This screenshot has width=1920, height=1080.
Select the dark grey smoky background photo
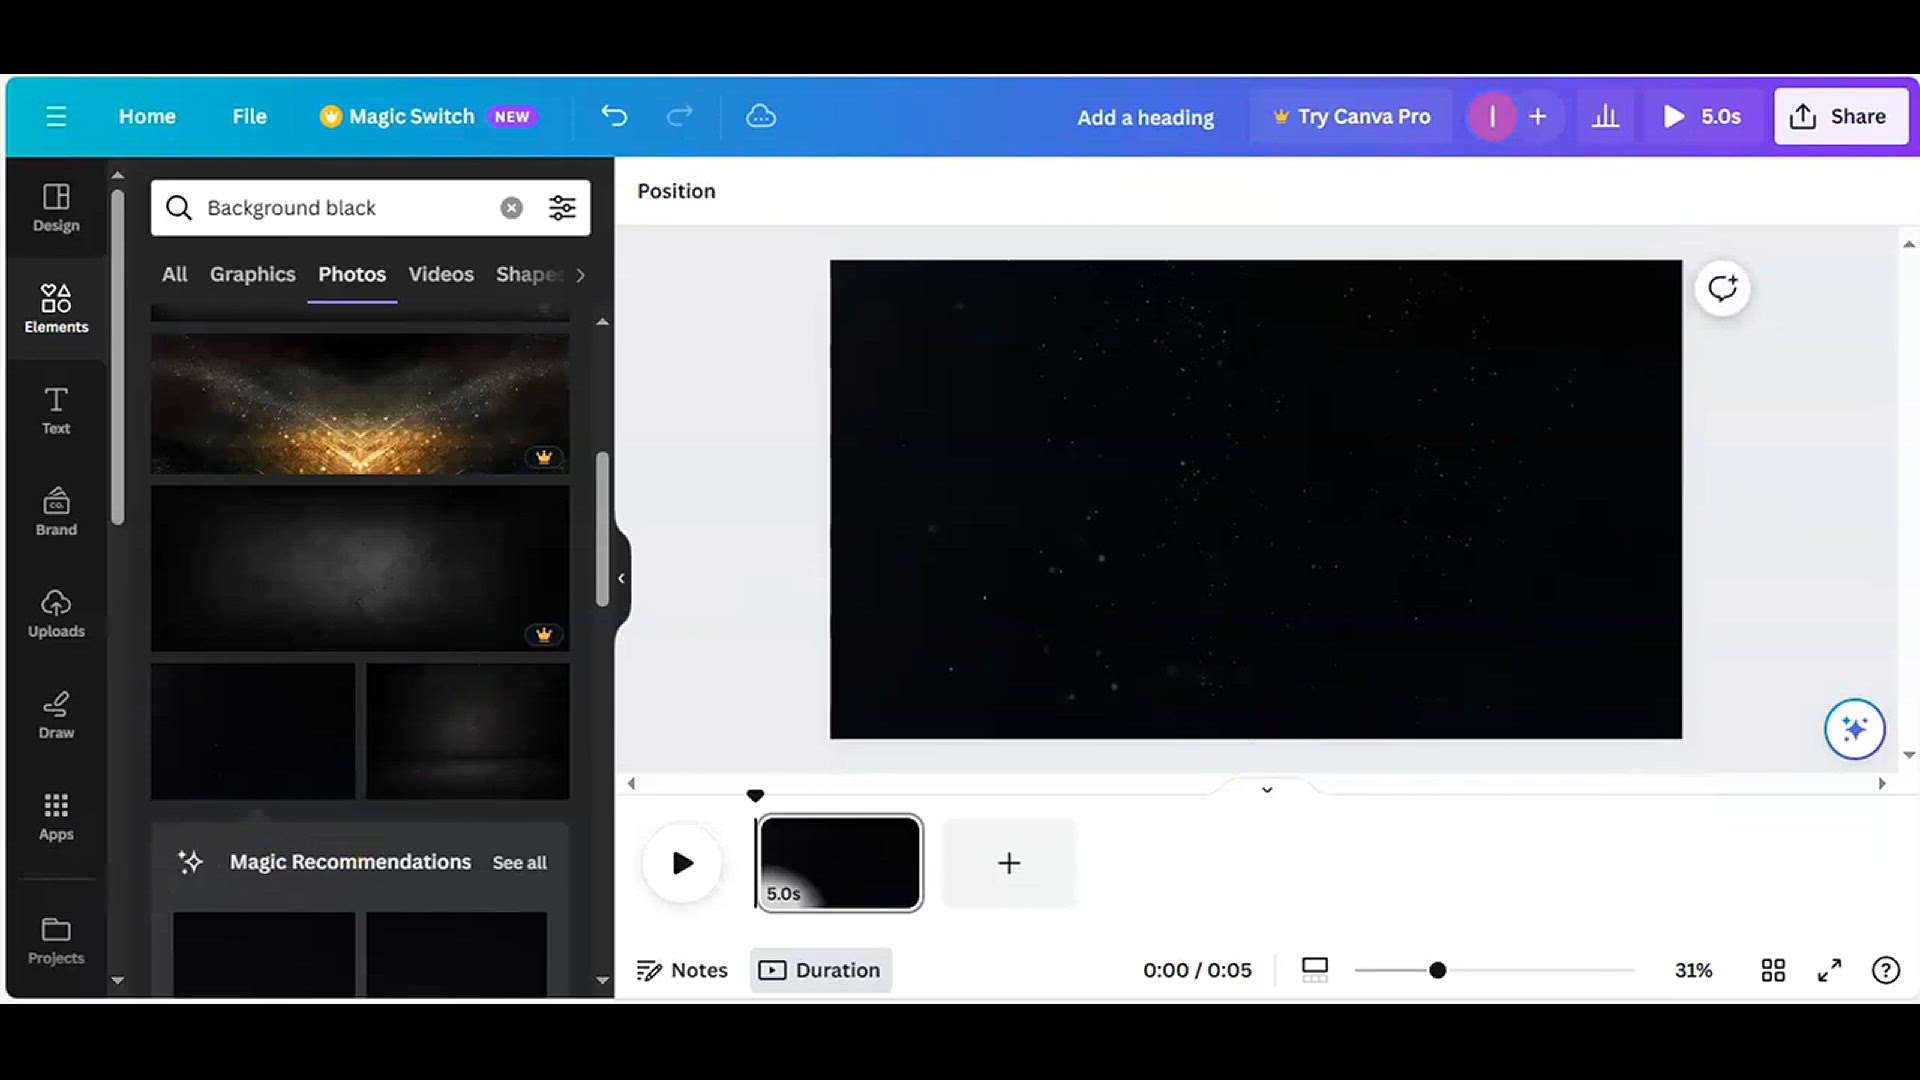click(x=360, y=568)
